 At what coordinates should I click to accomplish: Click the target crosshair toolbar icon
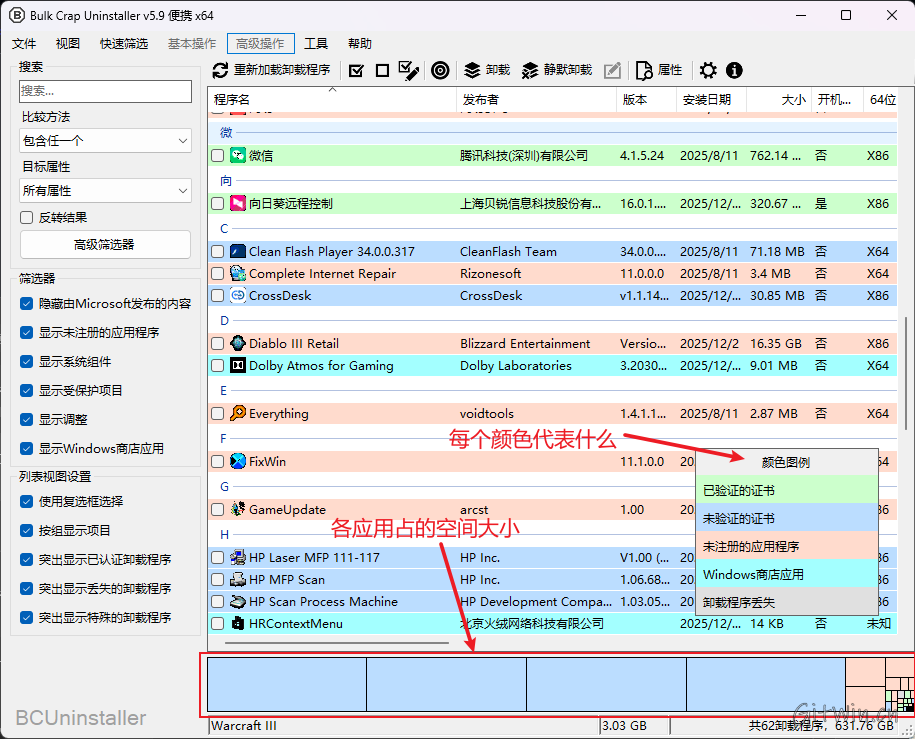[440, 71]
